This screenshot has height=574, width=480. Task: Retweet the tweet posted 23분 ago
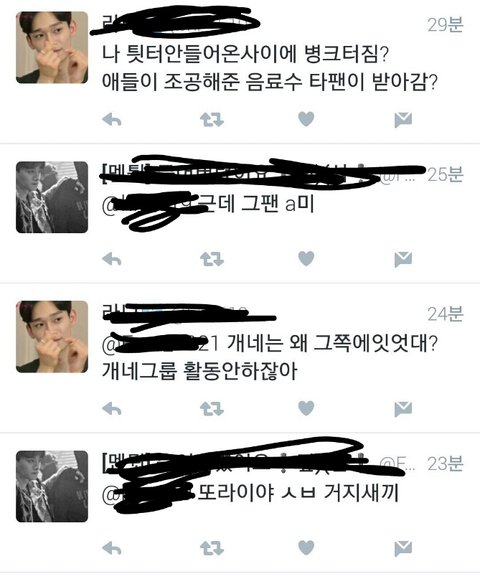pos(212,548)
